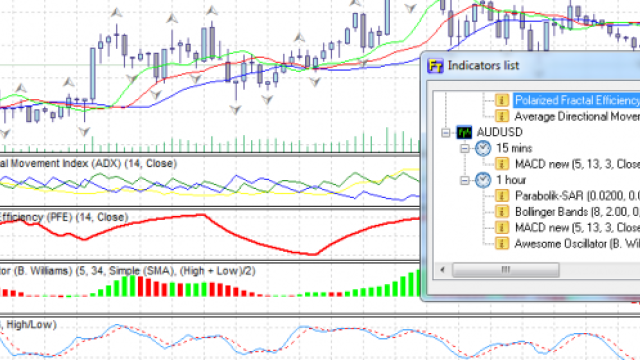Click the ADX (14, Close) panel label
This screenshot has width=640, height=360.
(88, 164)
